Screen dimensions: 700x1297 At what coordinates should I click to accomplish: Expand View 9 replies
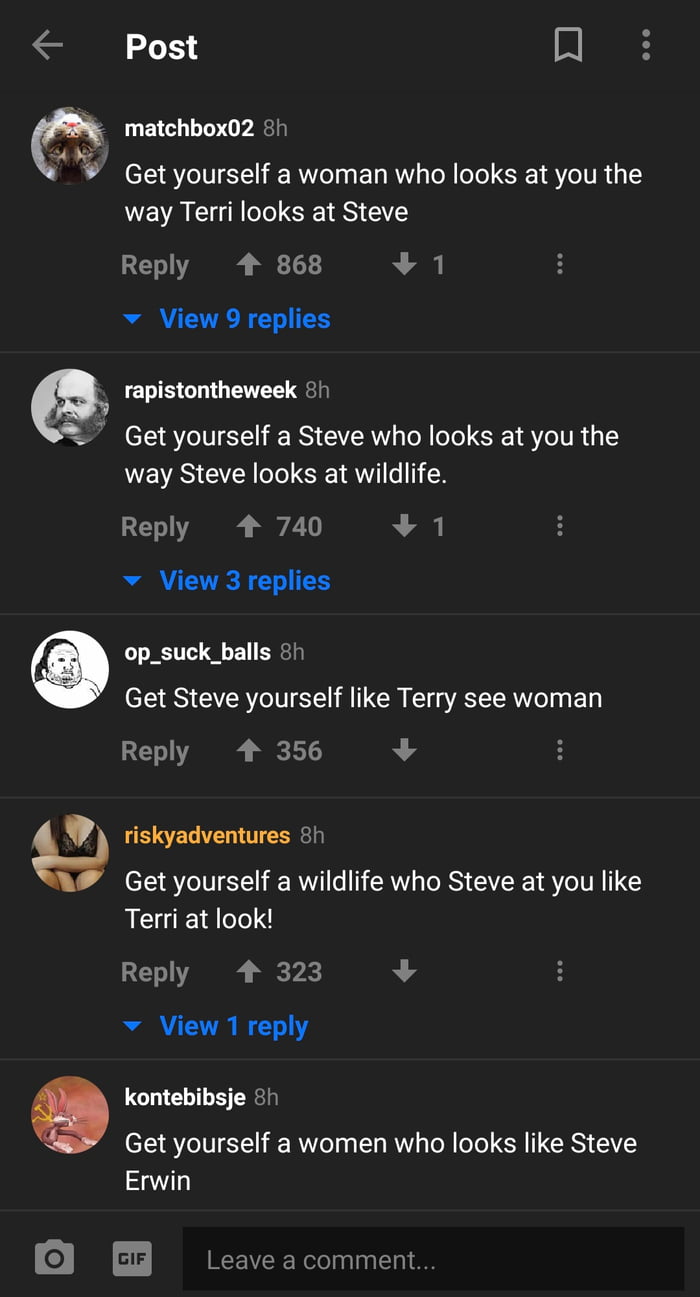pos(244,319)
